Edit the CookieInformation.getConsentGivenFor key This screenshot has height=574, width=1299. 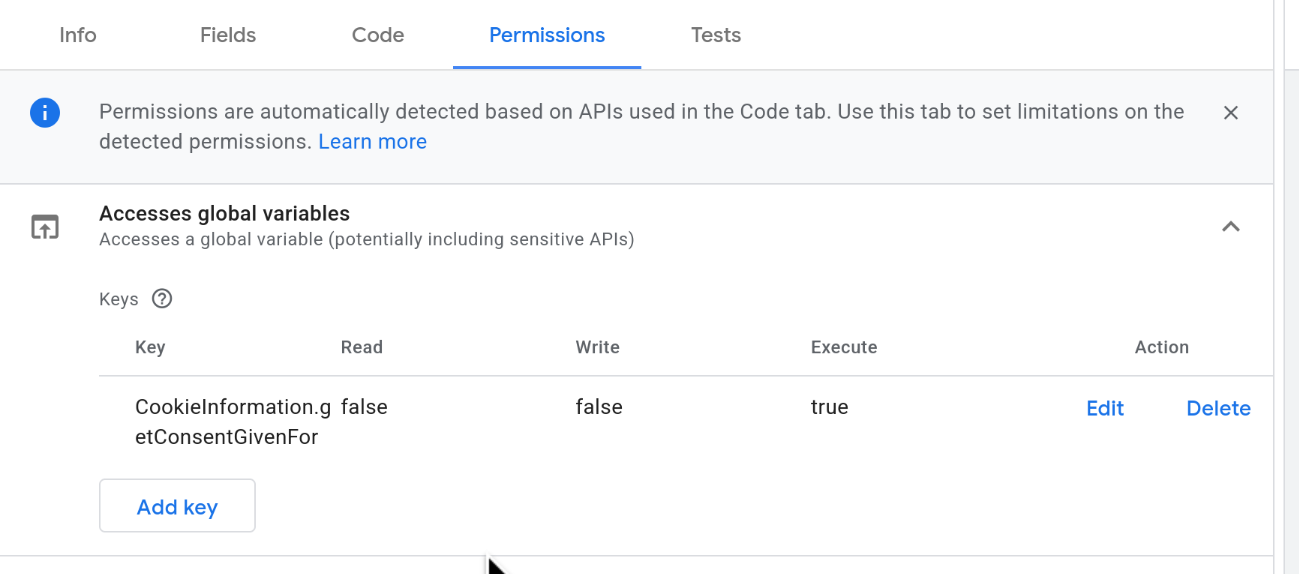click(1105, 408)
